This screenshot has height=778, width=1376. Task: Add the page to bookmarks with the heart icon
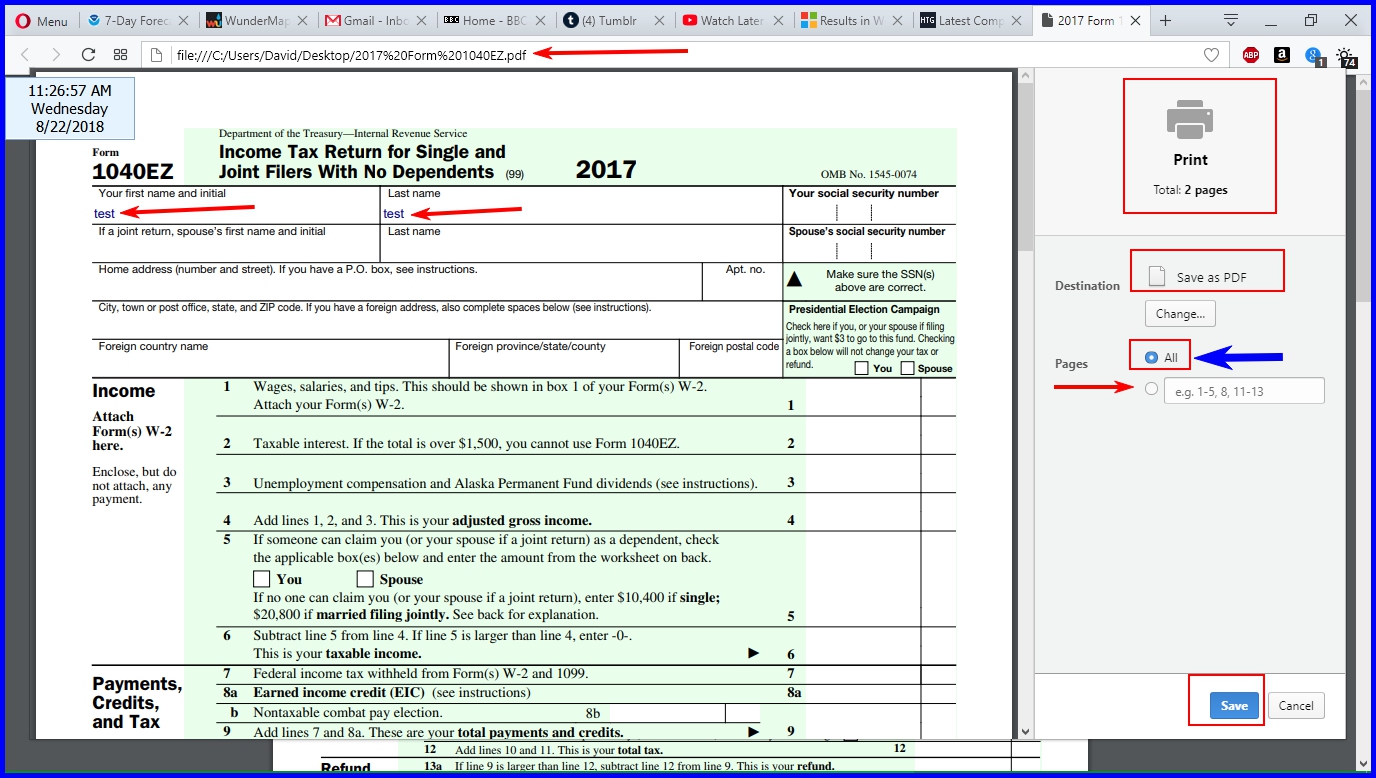1211,55
